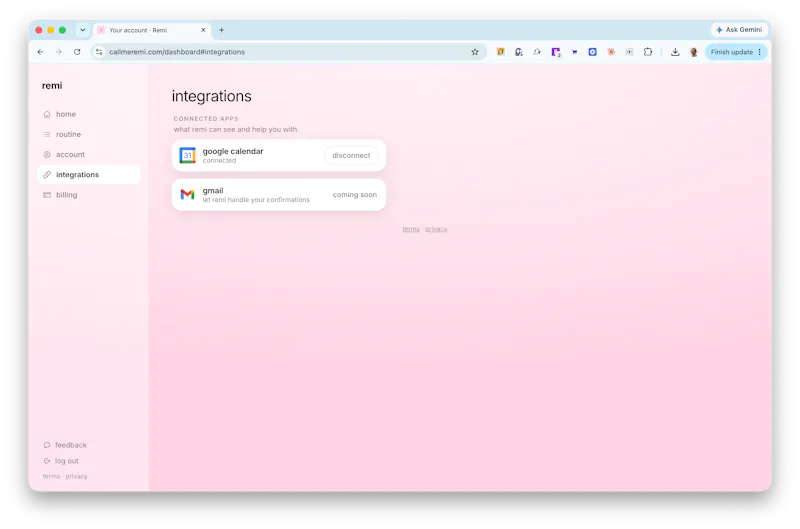The image size is (800, 529).
Task: Click the account person icon
Action: (47, 155)
